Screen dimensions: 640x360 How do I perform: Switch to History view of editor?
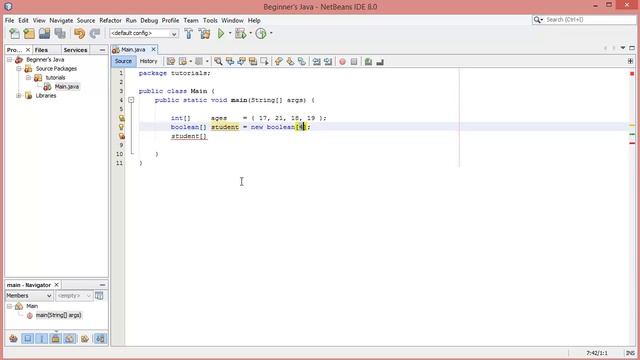tap(148, 61)
